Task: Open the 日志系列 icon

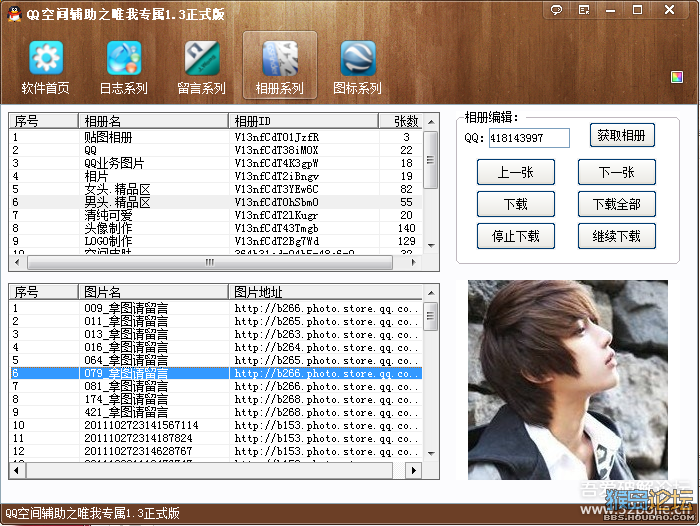Action: click(124, 58)
